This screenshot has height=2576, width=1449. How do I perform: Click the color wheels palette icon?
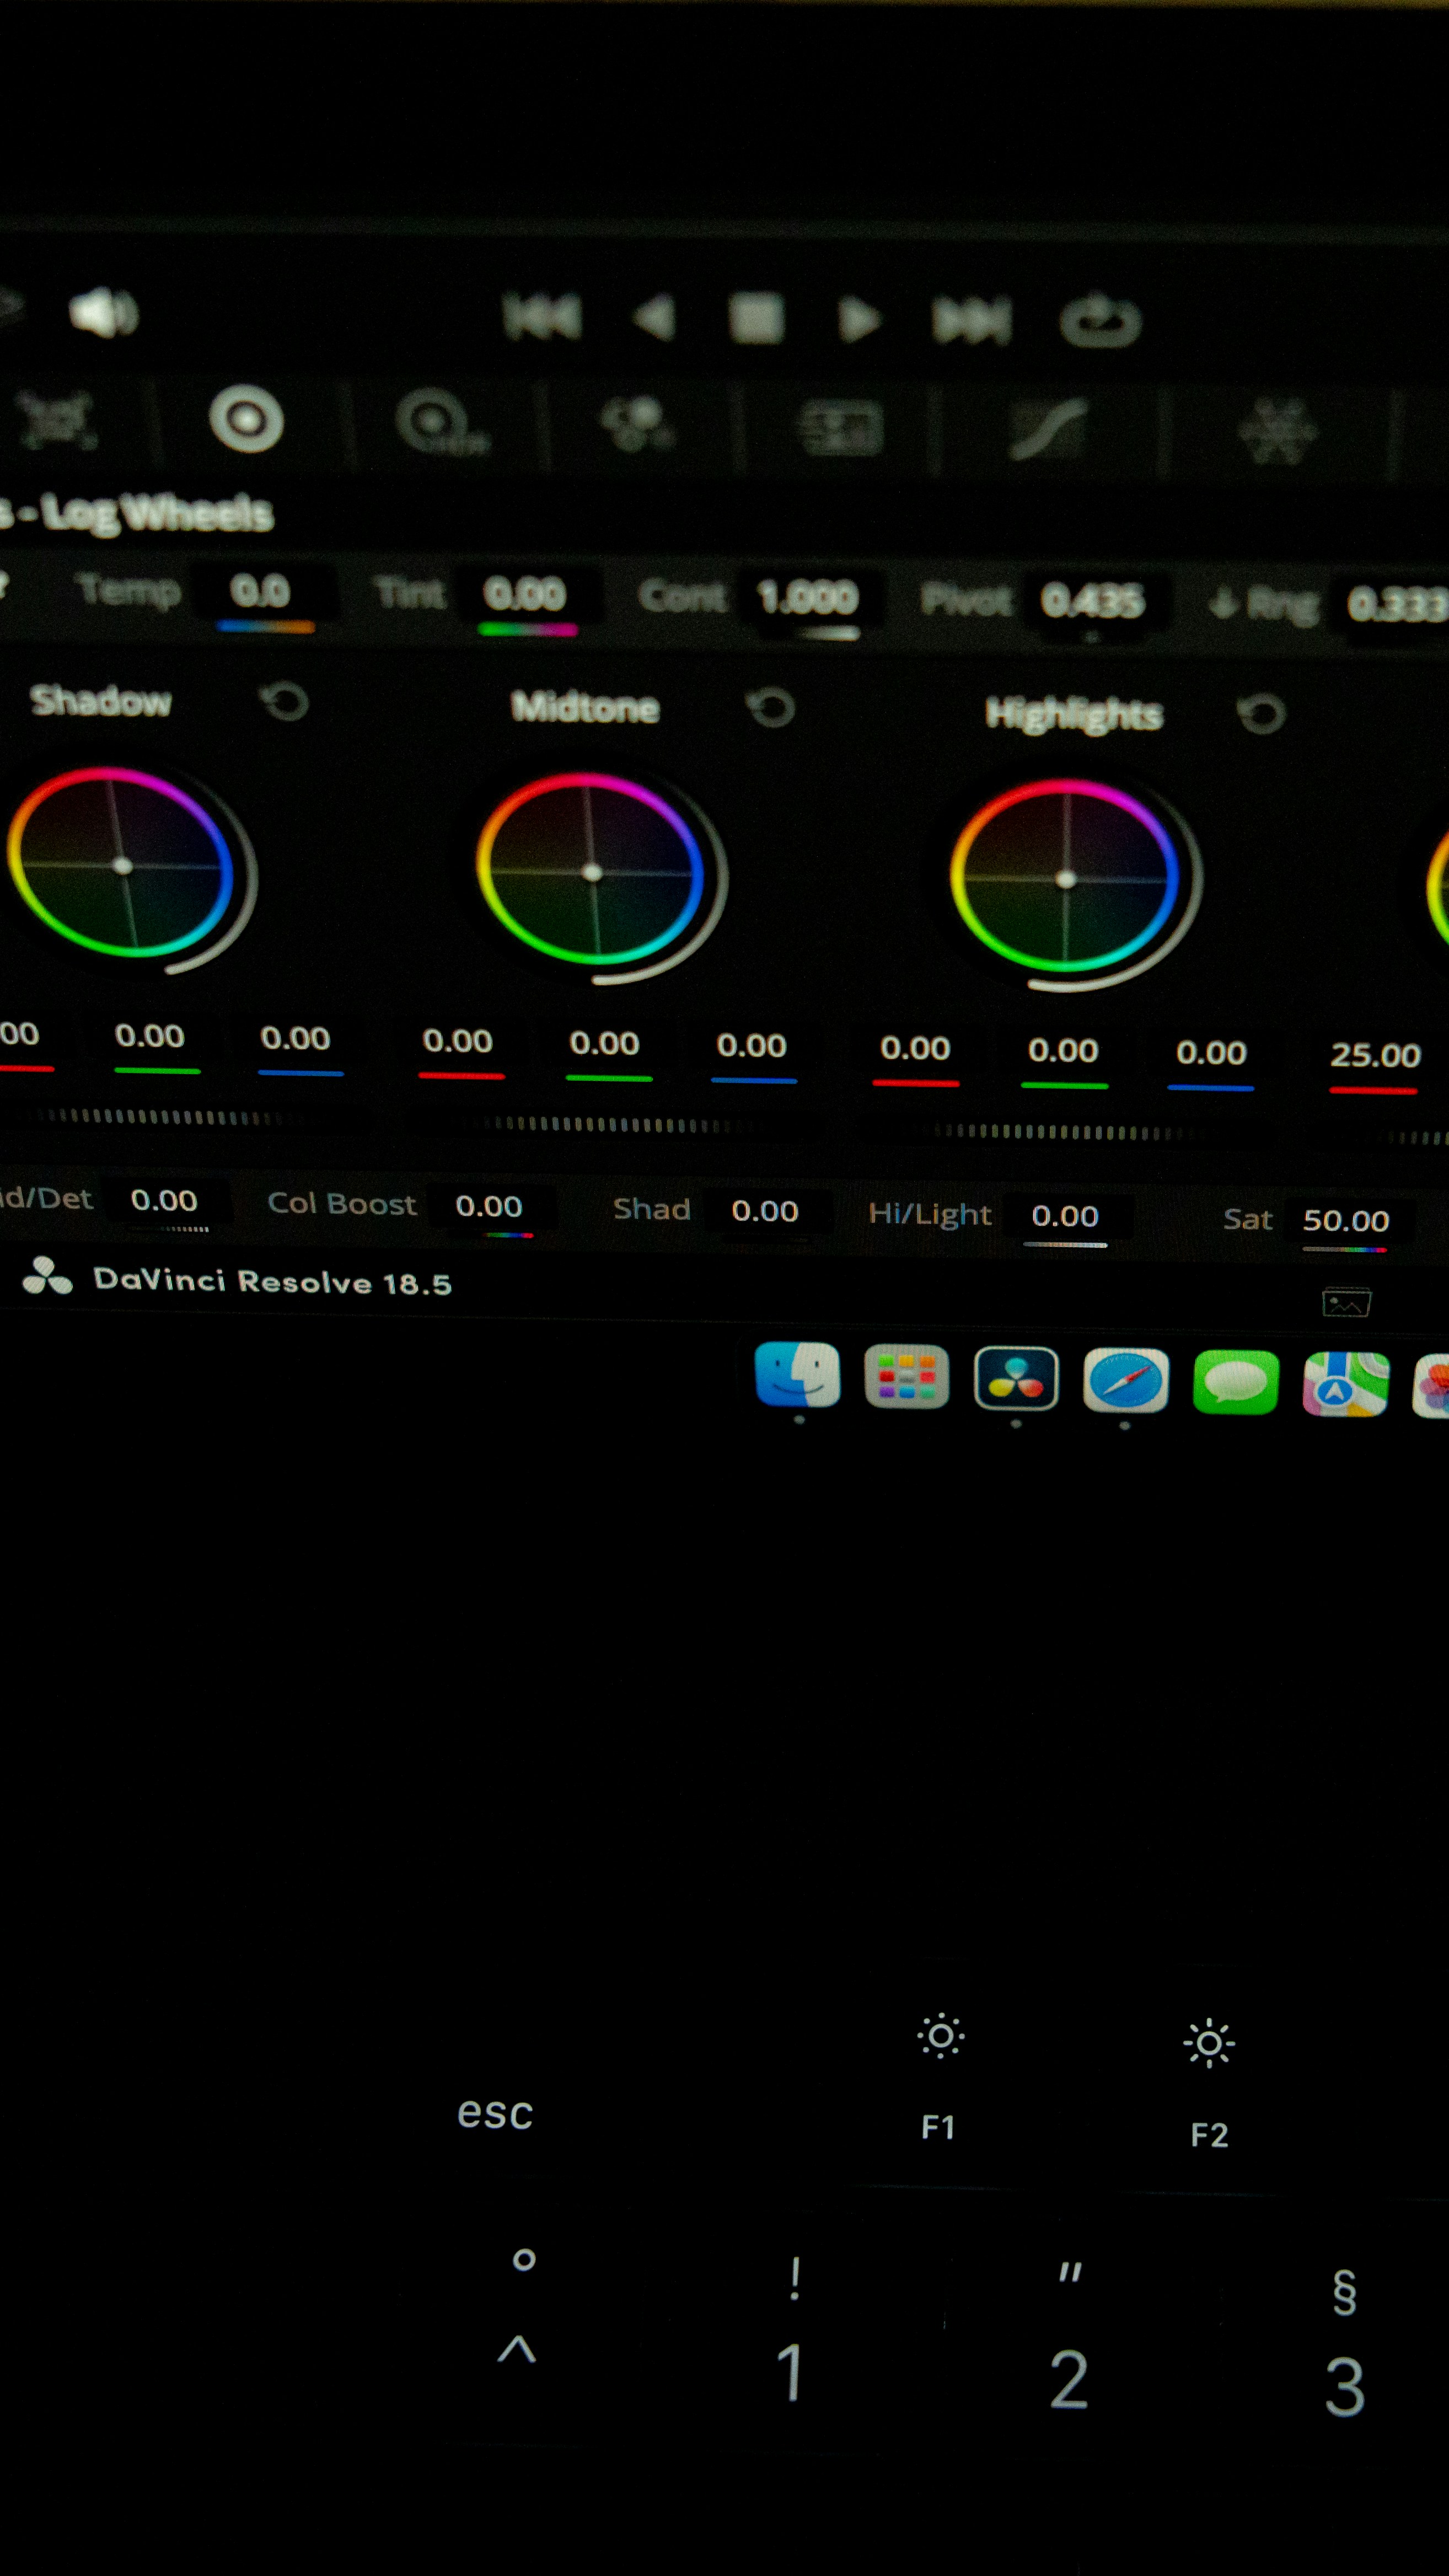[246, 419]
